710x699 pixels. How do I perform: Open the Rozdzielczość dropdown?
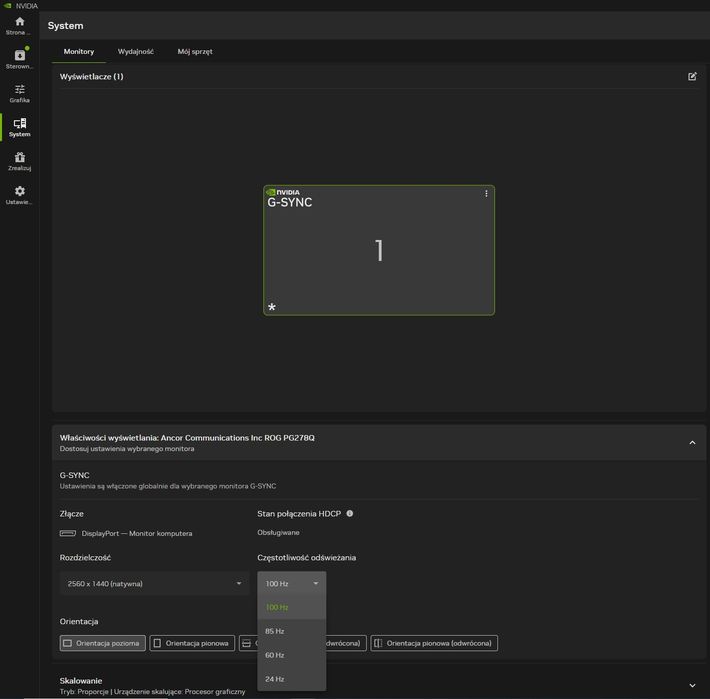pos(154,584)
